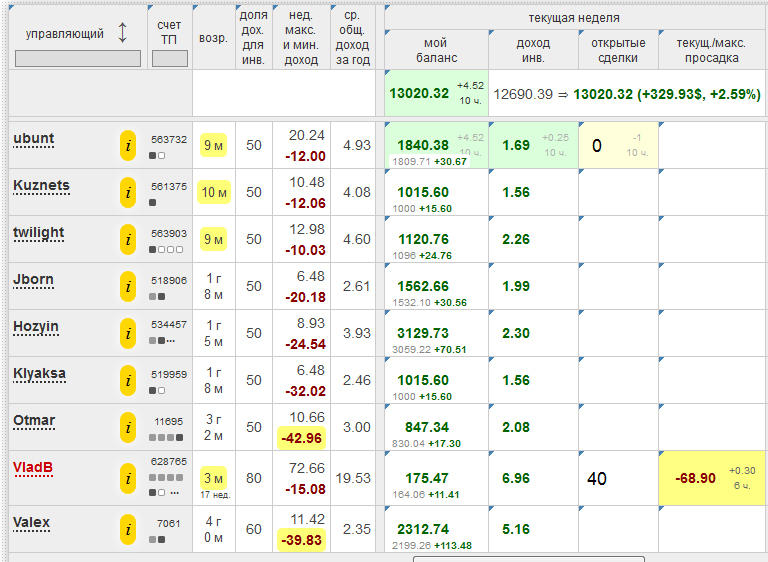Click VladB investor share 80
The image size is (768, 562).
254,478
